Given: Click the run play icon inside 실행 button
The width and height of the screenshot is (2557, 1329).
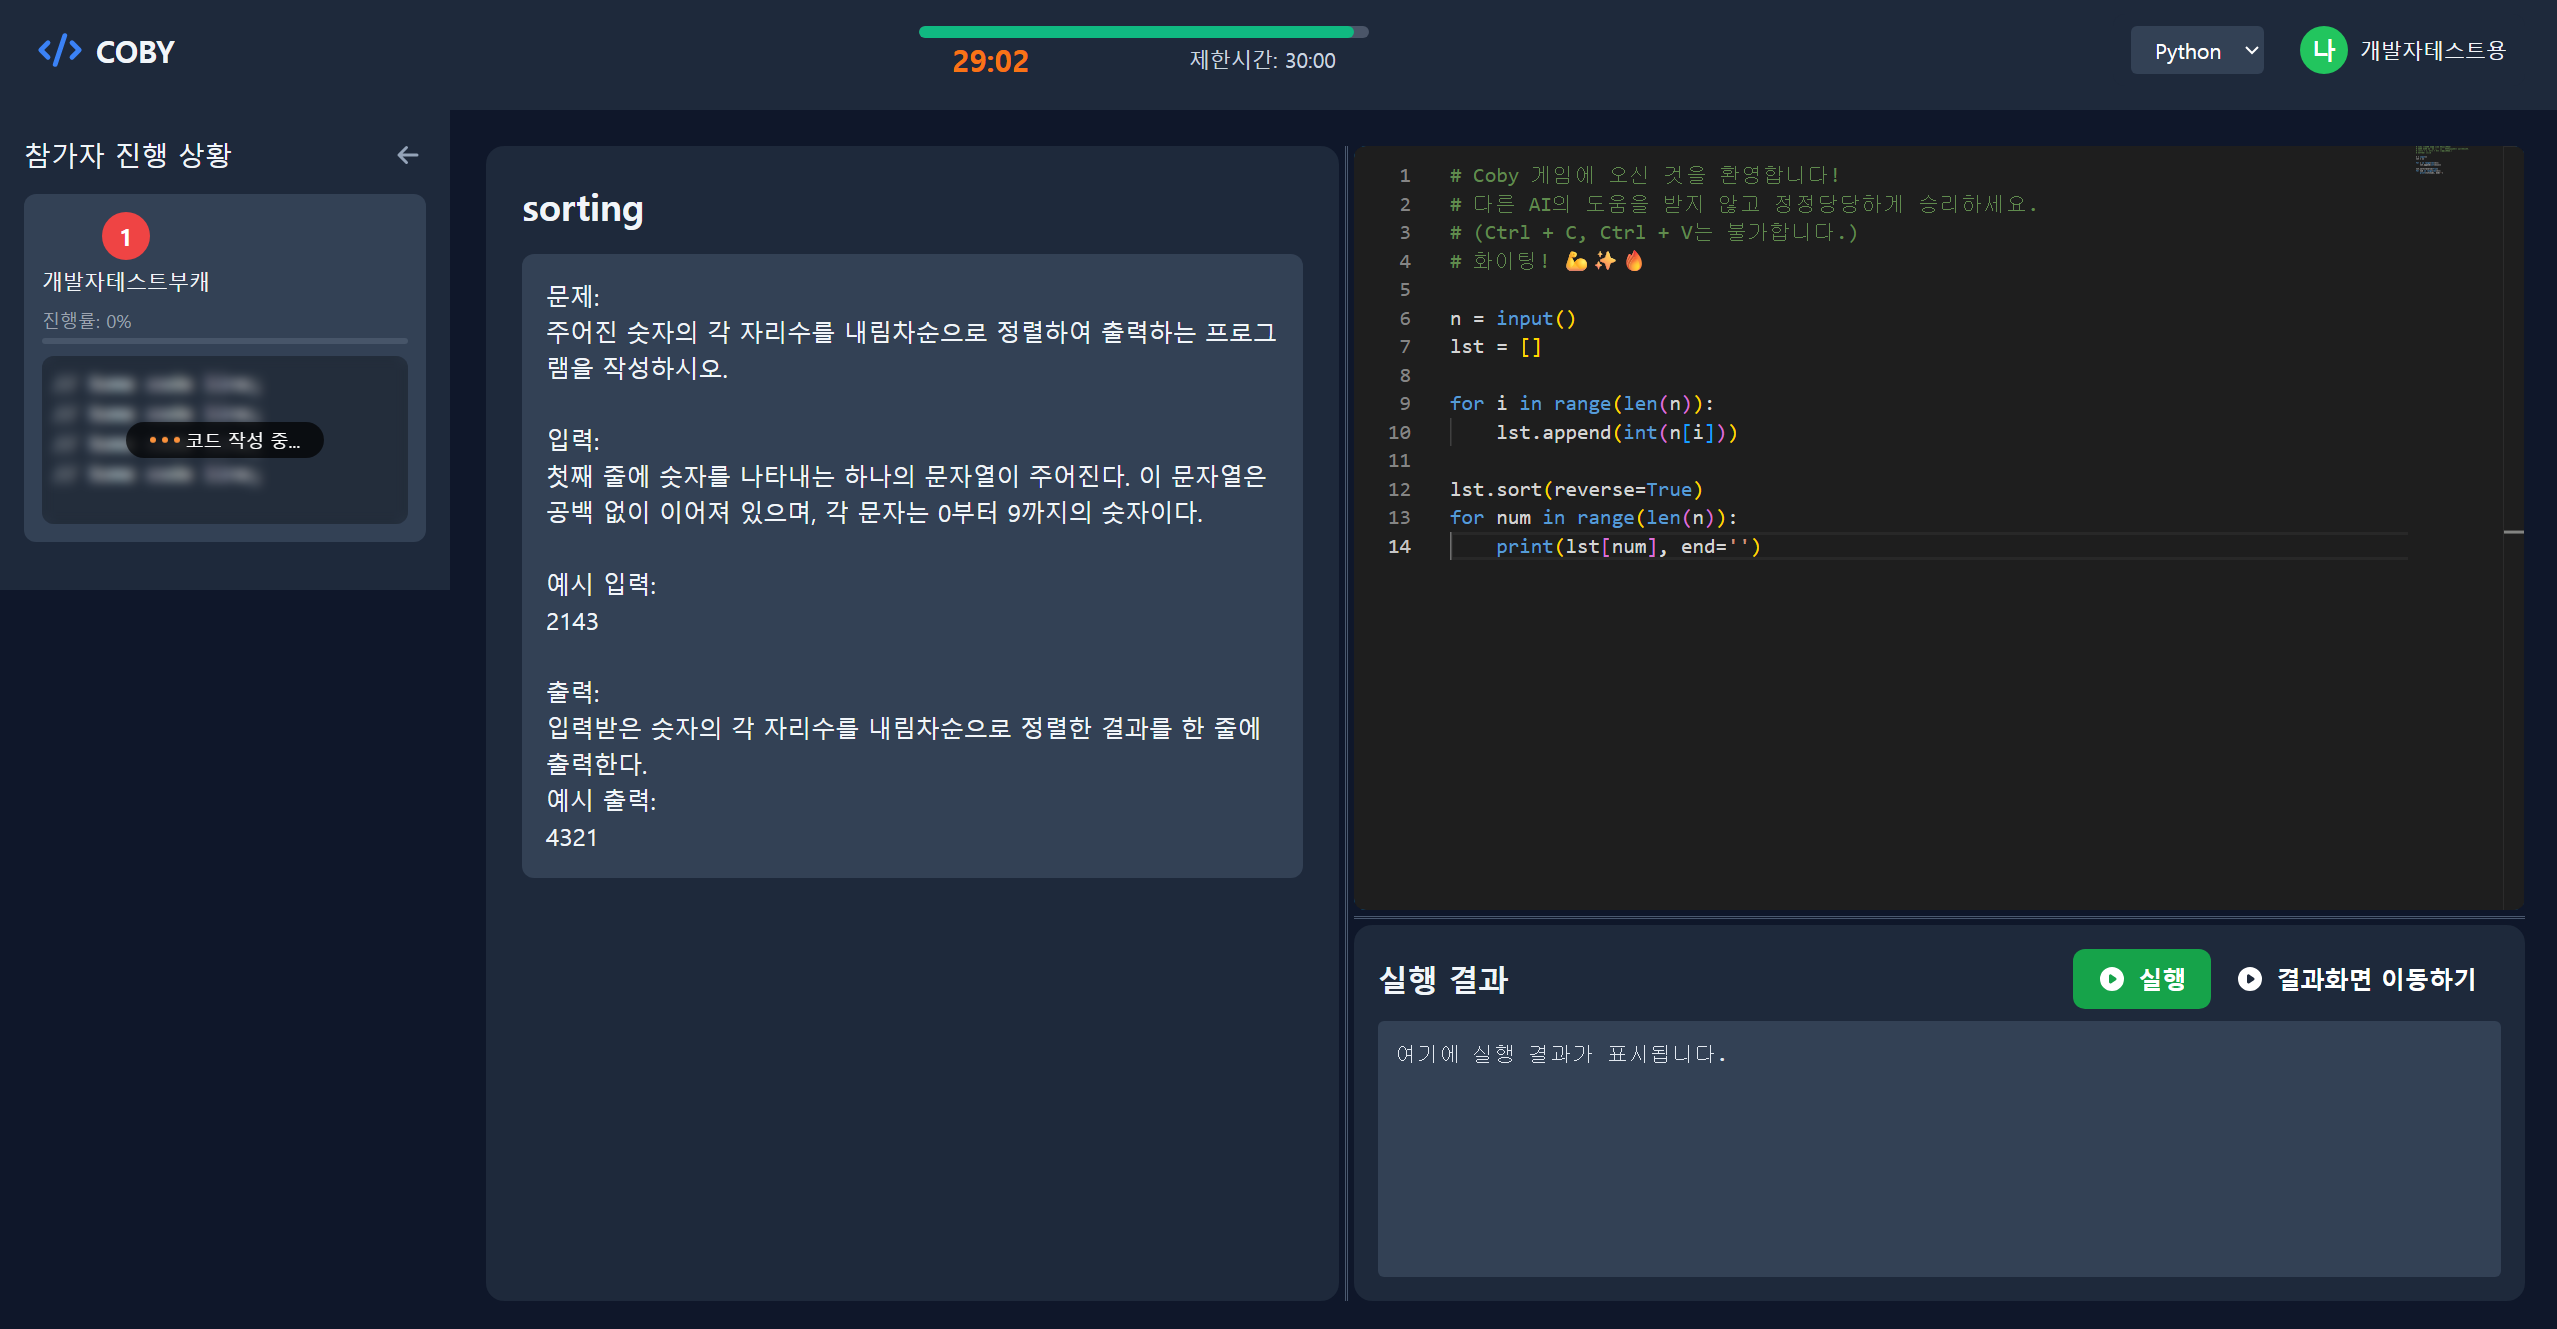Looking at the screenshot, I should [x=2110, y=979].
